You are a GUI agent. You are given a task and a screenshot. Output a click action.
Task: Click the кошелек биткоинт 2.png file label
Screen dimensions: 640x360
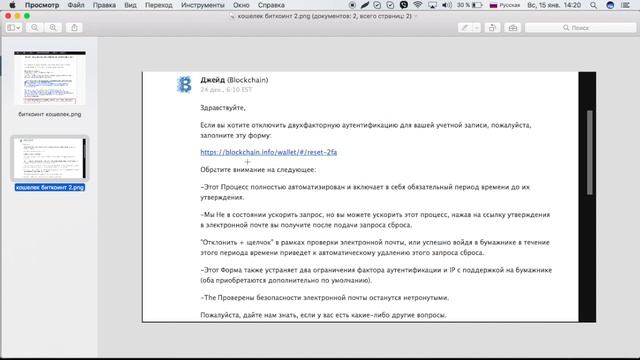(50, 187)
